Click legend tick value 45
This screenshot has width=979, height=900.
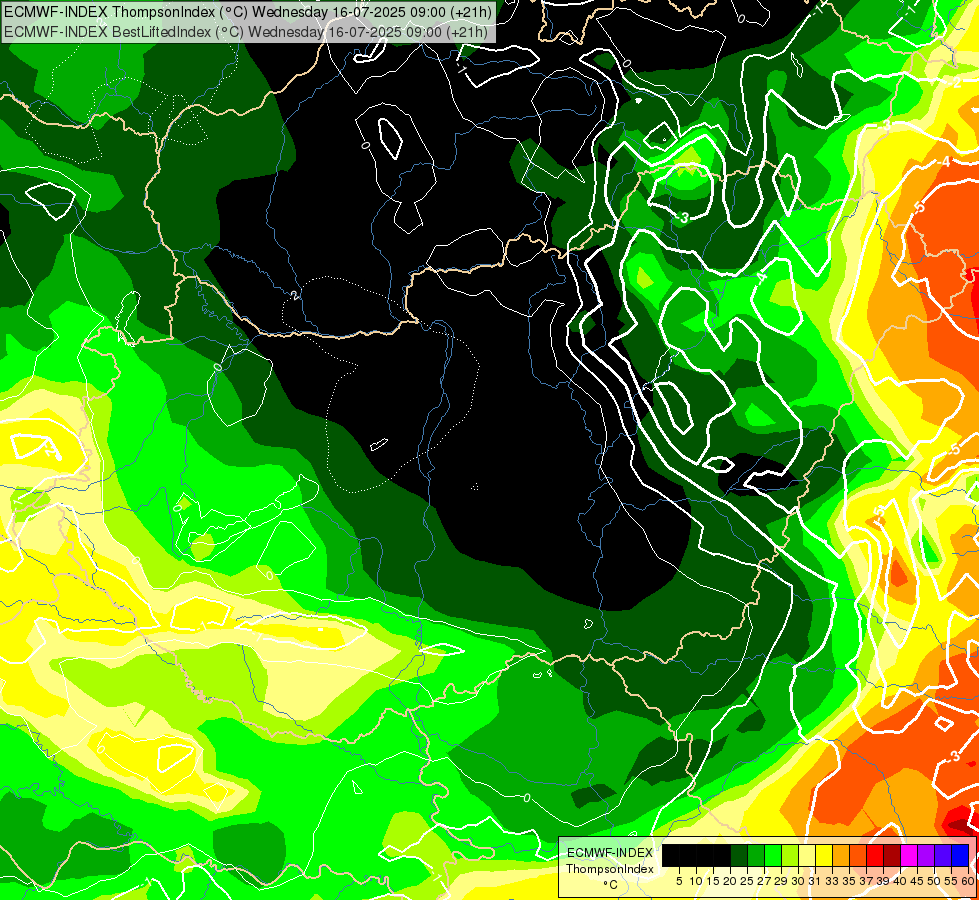click(x=918, y=881)
